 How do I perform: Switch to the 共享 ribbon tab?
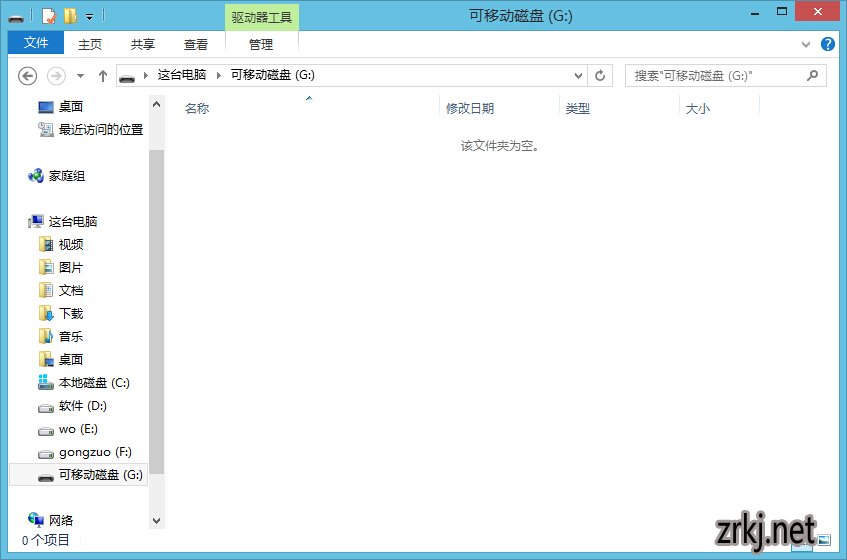tap(143, 44)
